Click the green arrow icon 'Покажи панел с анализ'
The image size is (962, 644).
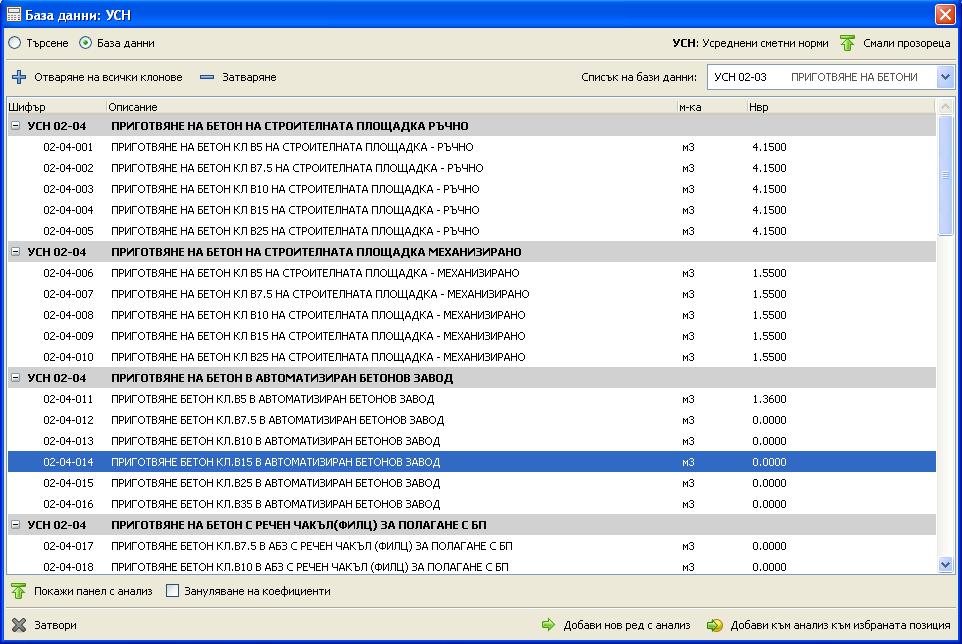click(x=18, y=591)
